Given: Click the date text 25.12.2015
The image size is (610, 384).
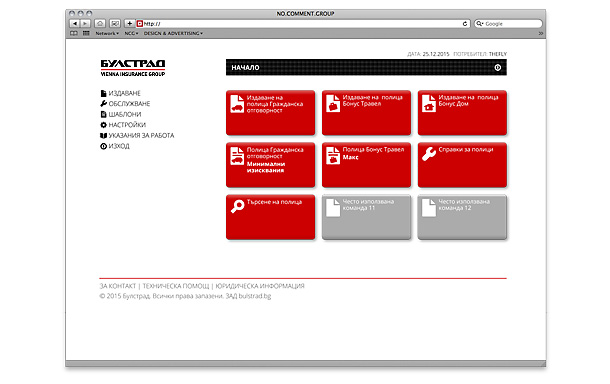Looking at the screenshot, I should (x=436, y=54).
